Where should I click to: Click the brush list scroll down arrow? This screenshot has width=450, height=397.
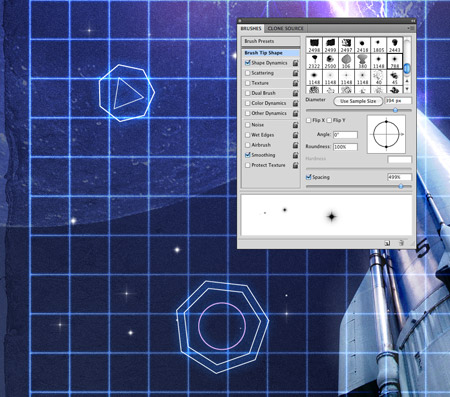pos(407,89)
